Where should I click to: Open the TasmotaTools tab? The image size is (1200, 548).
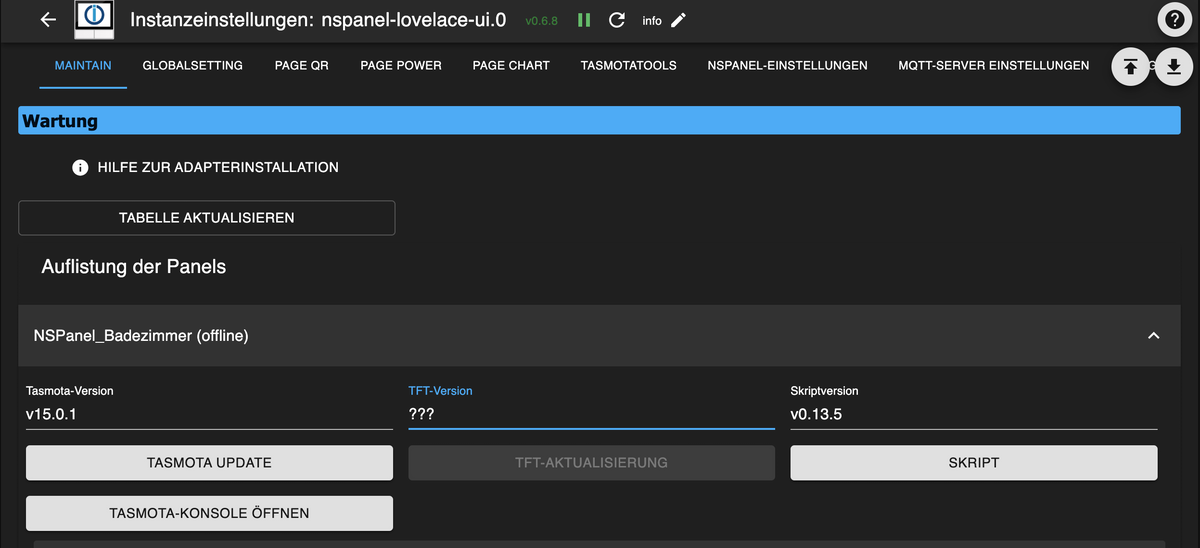click(x=628, y=66)
